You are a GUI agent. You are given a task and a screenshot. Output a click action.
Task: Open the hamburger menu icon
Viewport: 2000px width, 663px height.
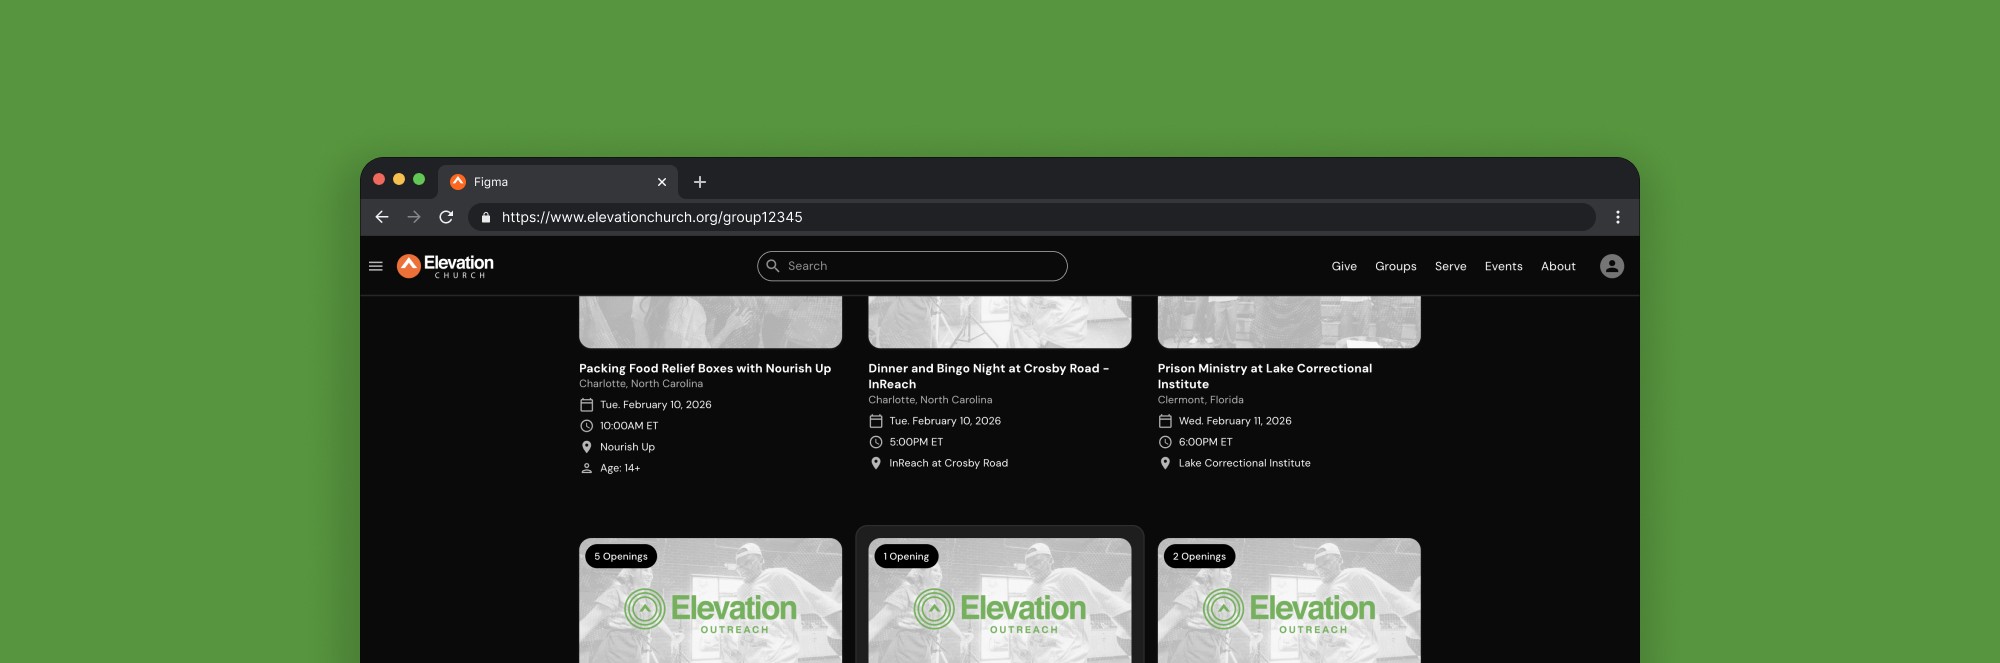[x=376, y=266]
